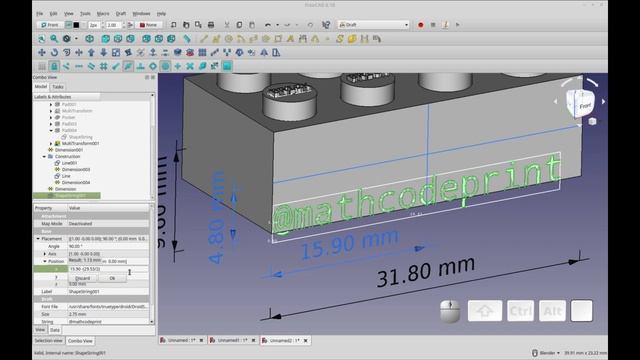This screenshot has height=360, width=640.
Task: Click the Front working plane button
Action: tap(50, 25)
